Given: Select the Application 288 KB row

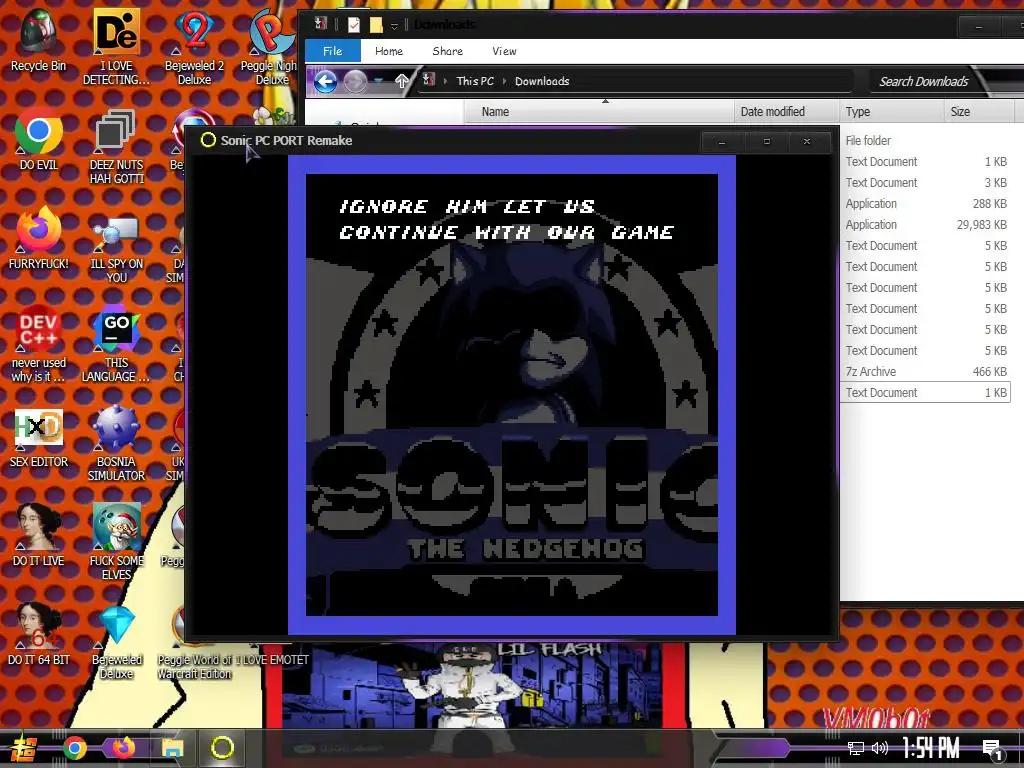Looking at the screenshot, I should [925, 204].
